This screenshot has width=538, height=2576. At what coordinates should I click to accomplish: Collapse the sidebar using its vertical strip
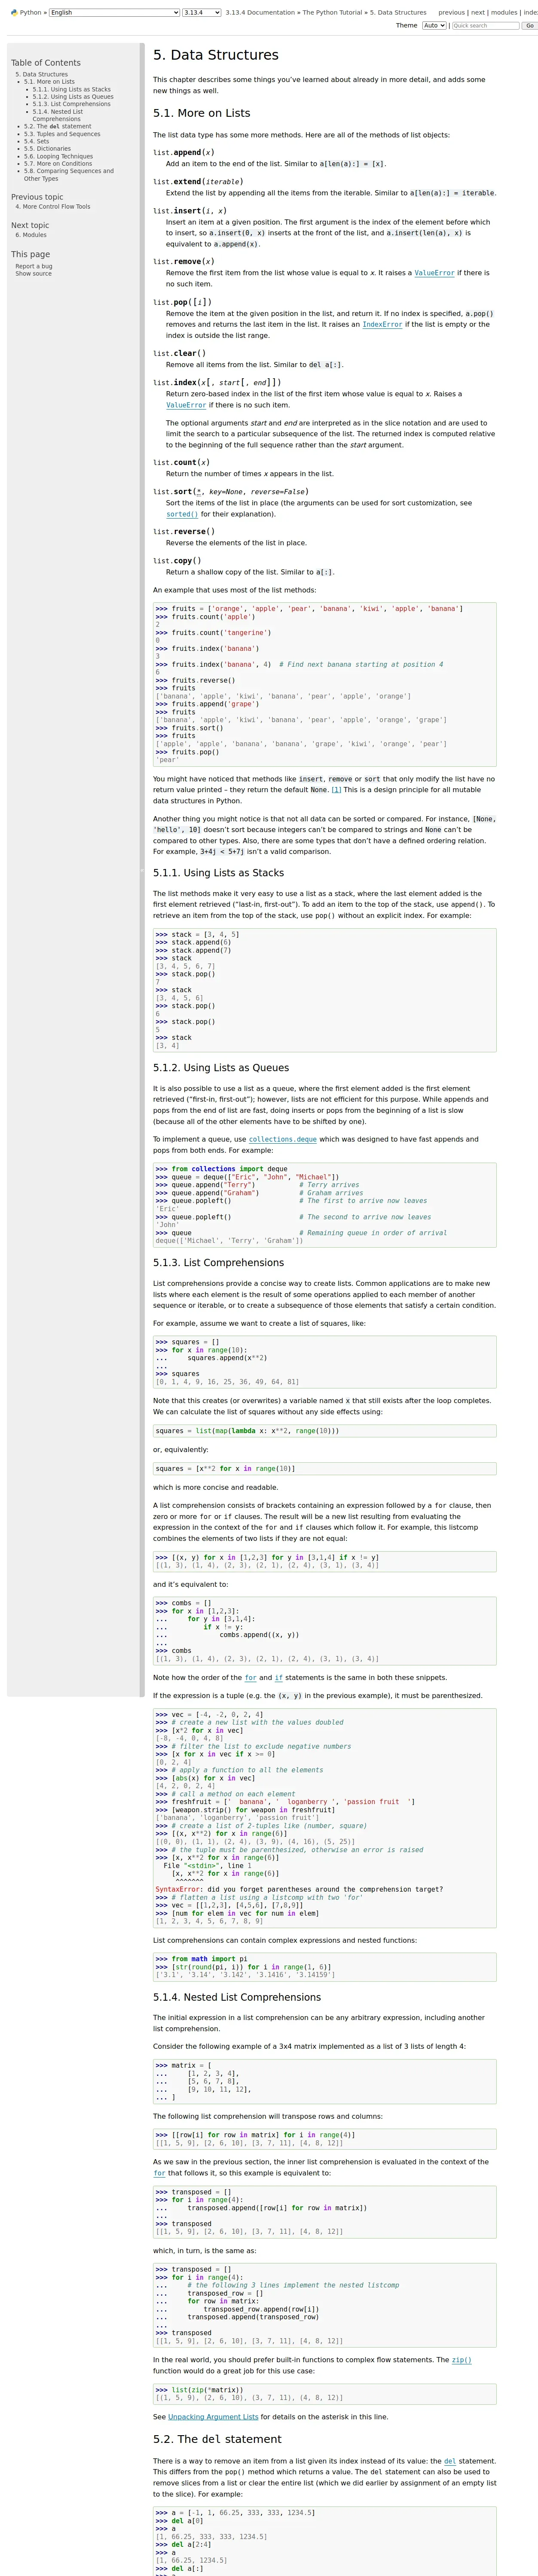coord(142,870)
